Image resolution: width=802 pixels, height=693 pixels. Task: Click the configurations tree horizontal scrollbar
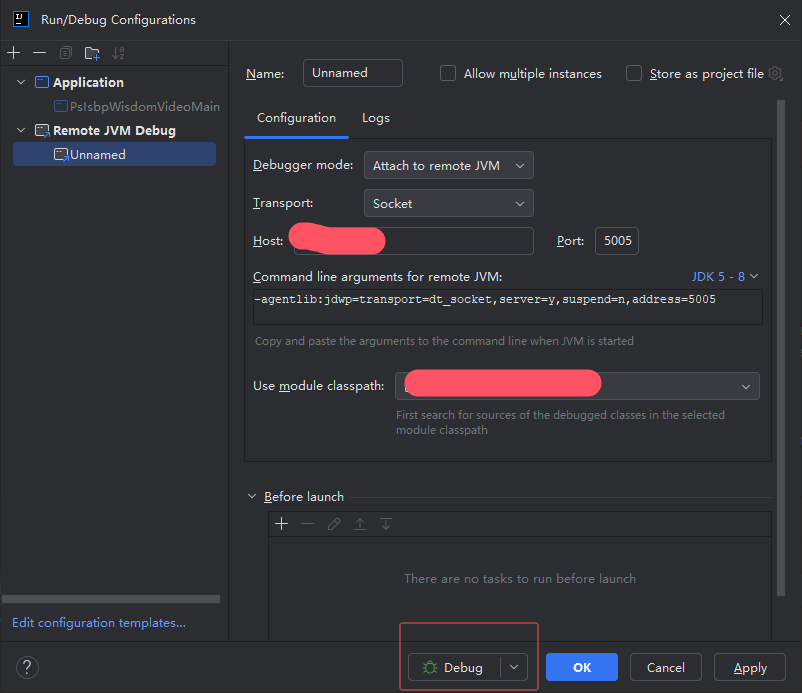111,599
